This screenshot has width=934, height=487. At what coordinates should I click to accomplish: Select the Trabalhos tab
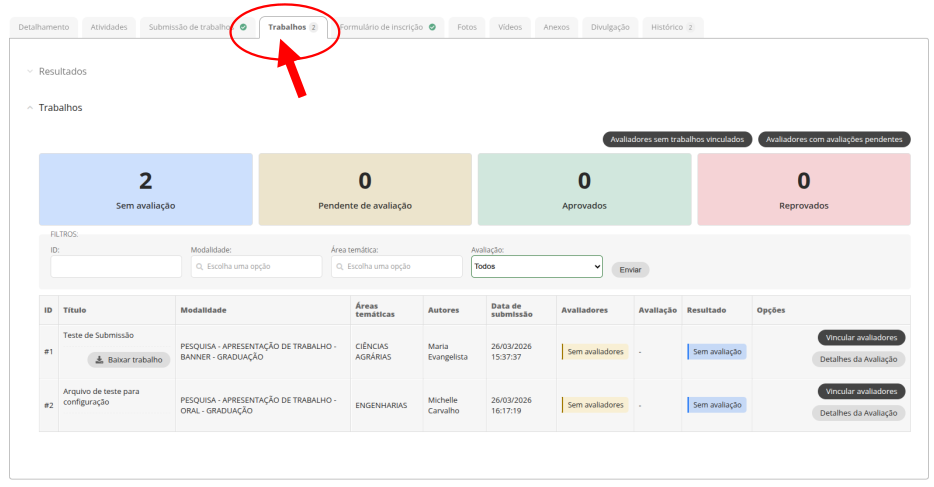pos(292,27)
